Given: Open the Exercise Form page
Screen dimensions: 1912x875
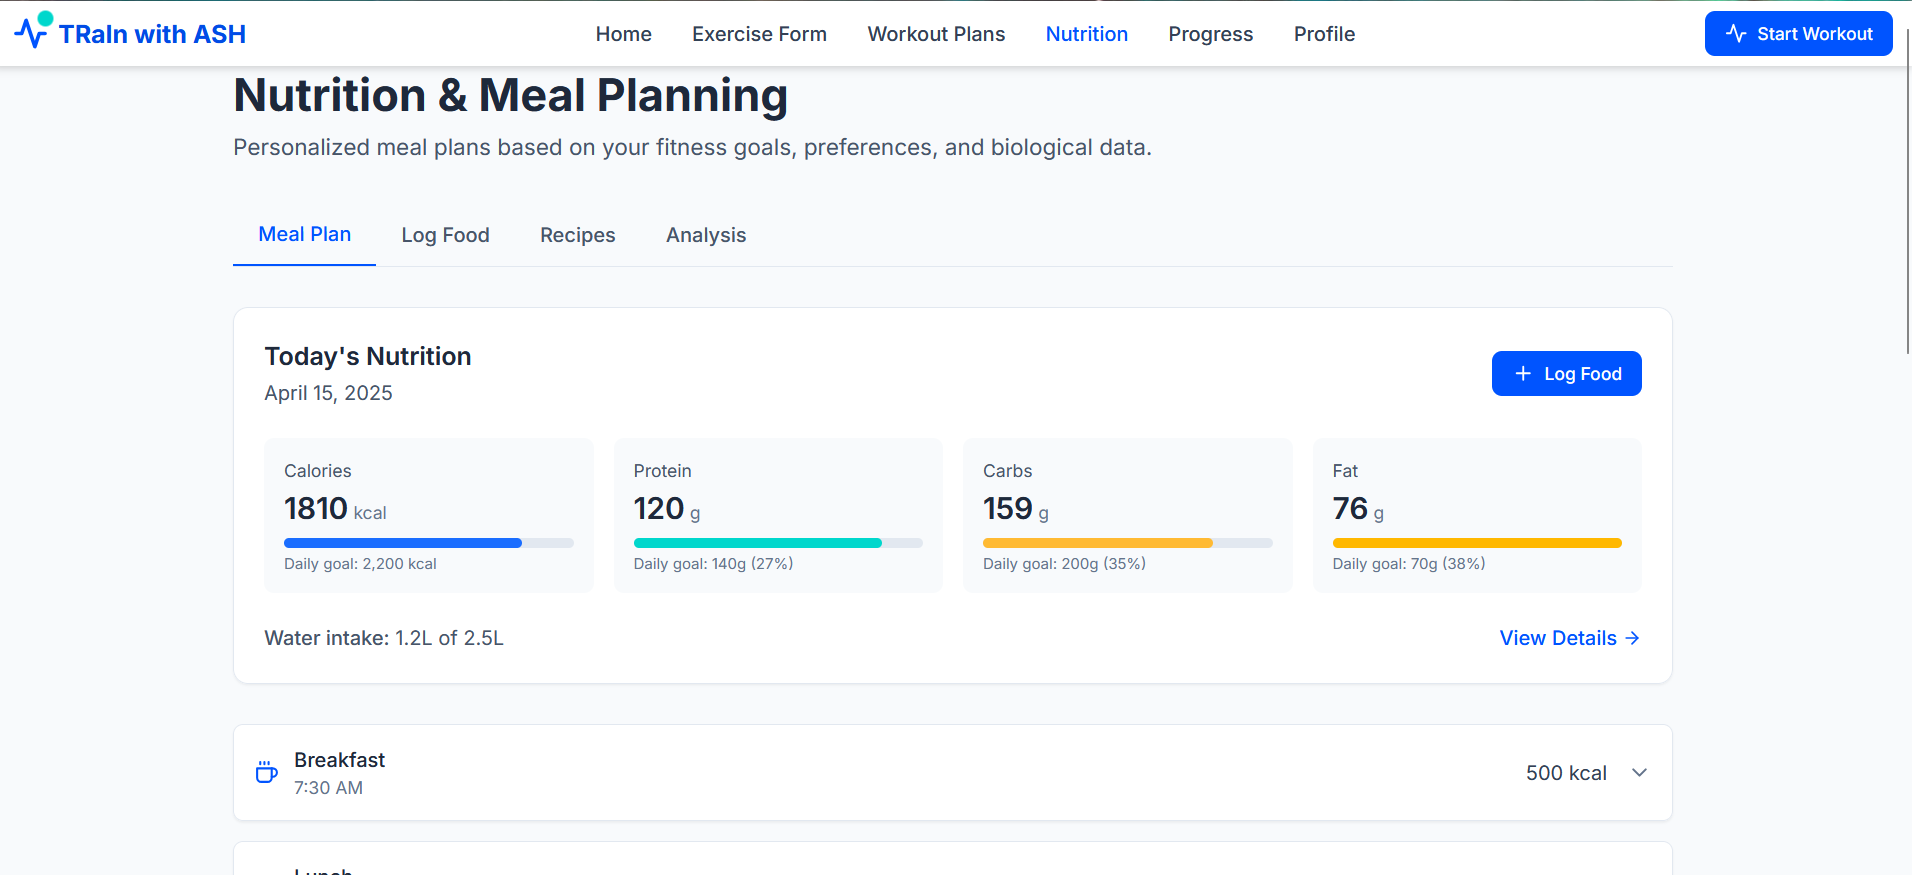Looking at the screenshot, I should click(759, 34).
